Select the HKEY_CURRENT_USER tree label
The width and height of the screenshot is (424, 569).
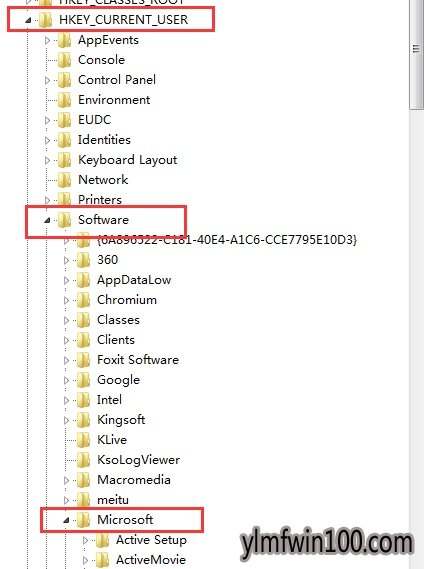click(x=123, y=20)
